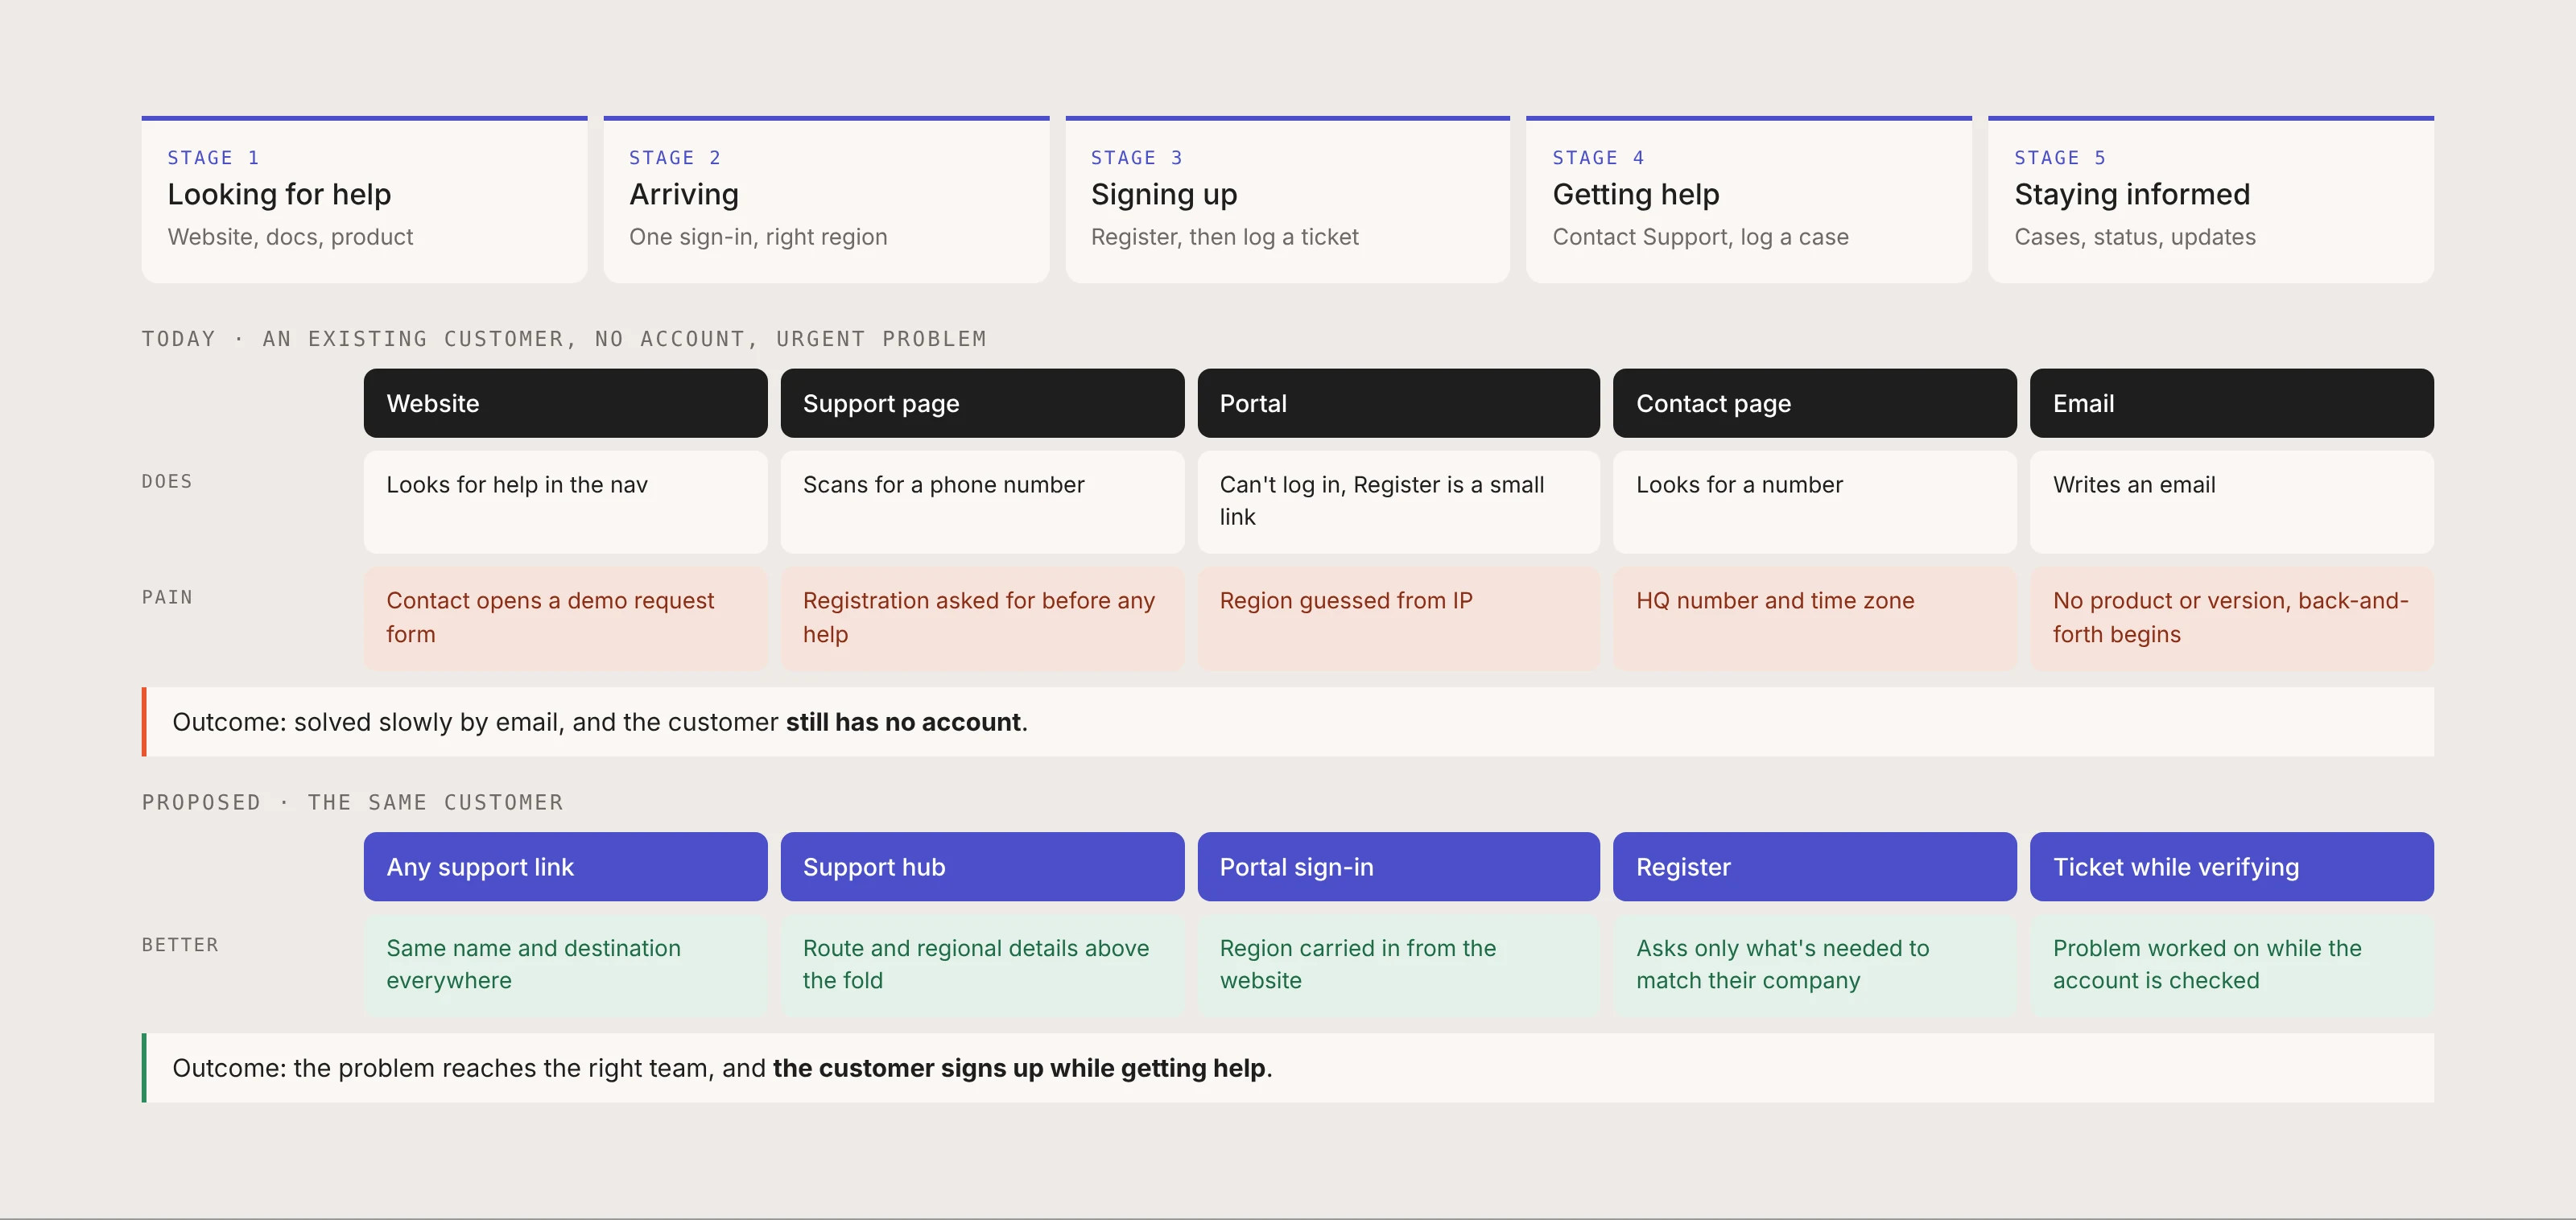Click the BETTER row label
This screenshot has width=2576, height=1220.
tap(180, 945)
